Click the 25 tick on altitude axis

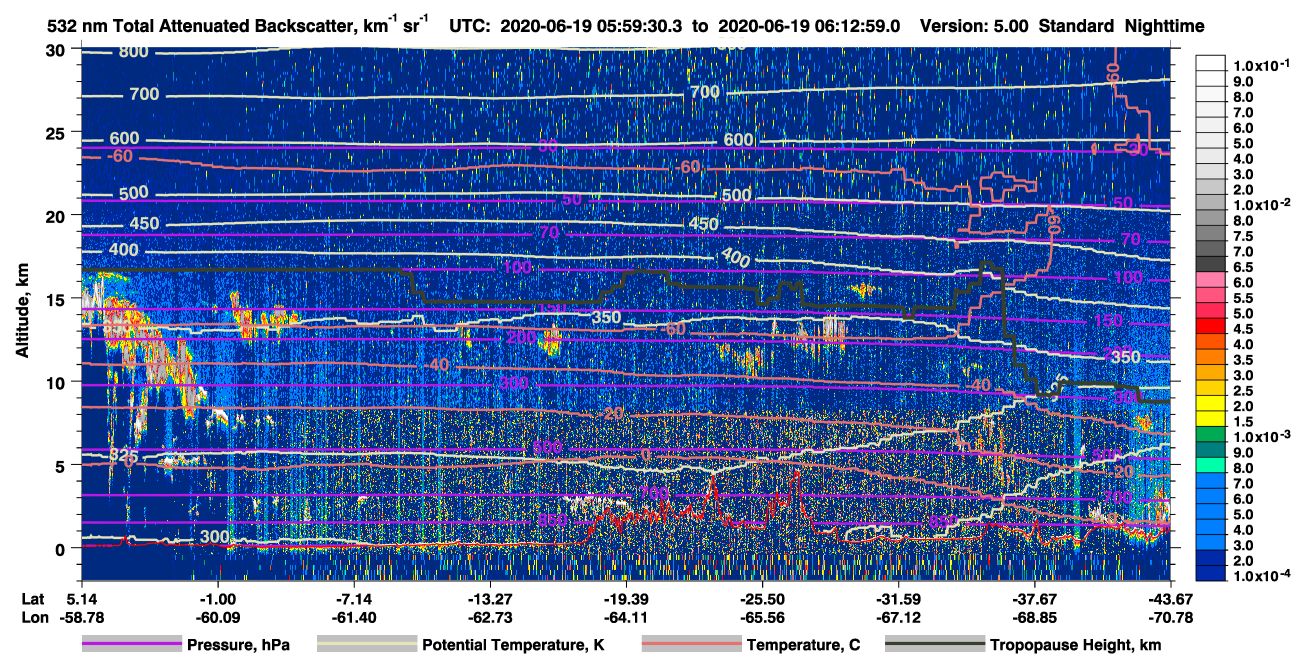(57, 132)
